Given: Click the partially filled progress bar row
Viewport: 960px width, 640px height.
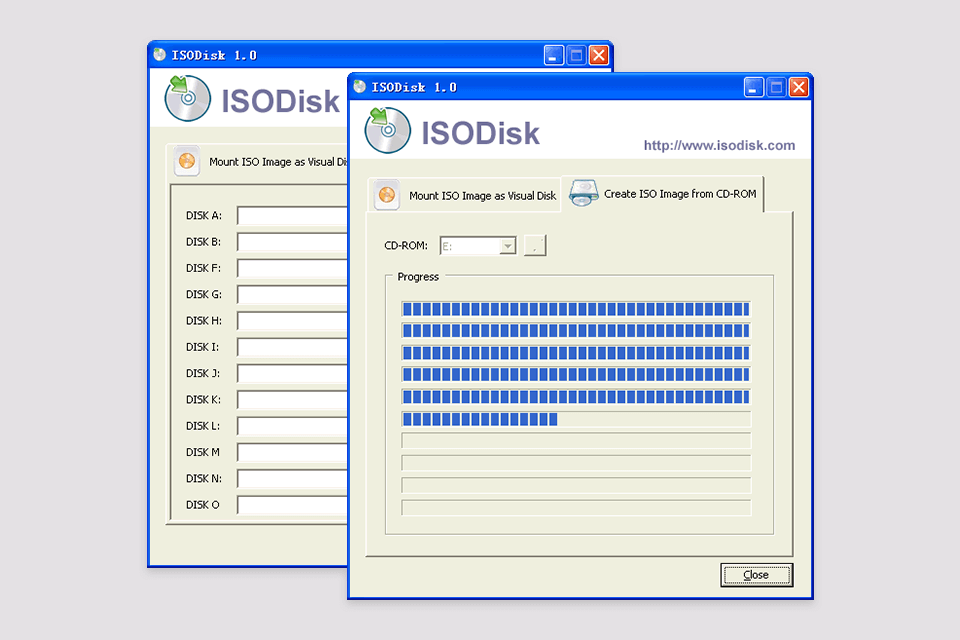Looking at the screenshot, I should (x=575, y=419).
